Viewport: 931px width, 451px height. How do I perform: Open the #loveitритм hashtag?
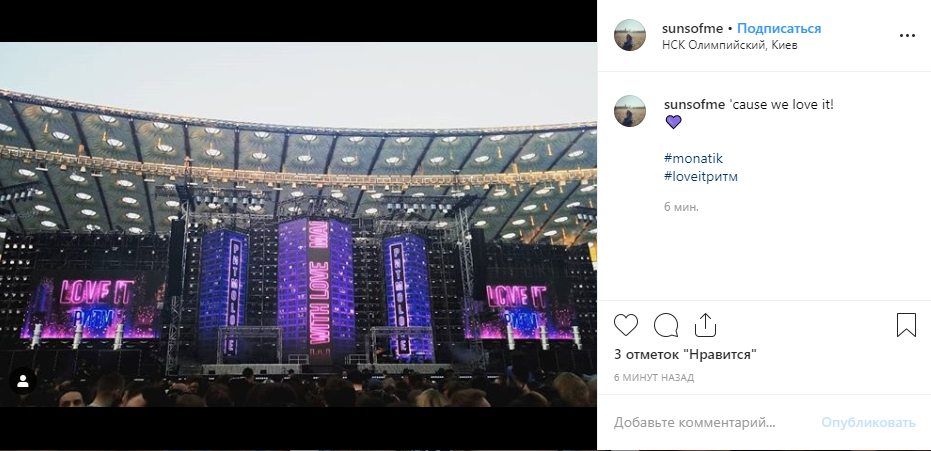click(700, 177)
